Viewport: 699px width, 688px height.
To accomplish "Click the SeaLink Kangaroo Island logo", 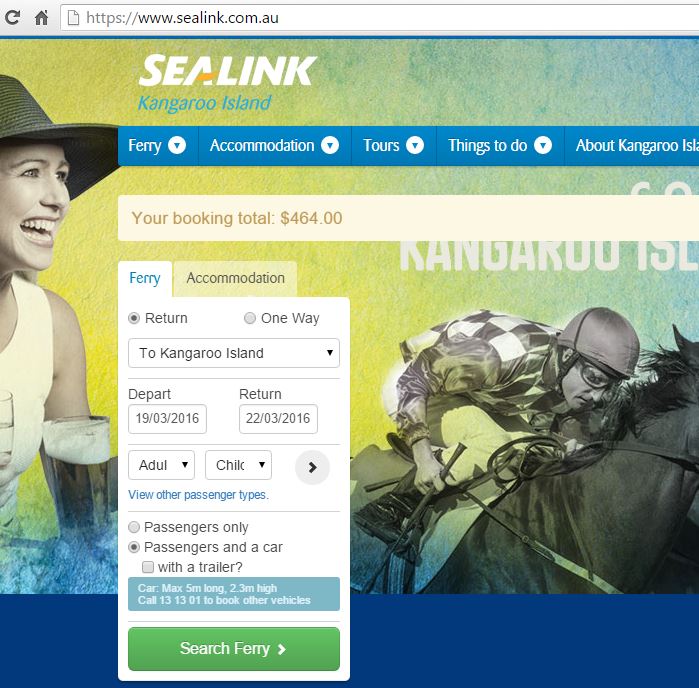I will pos(227,83).
